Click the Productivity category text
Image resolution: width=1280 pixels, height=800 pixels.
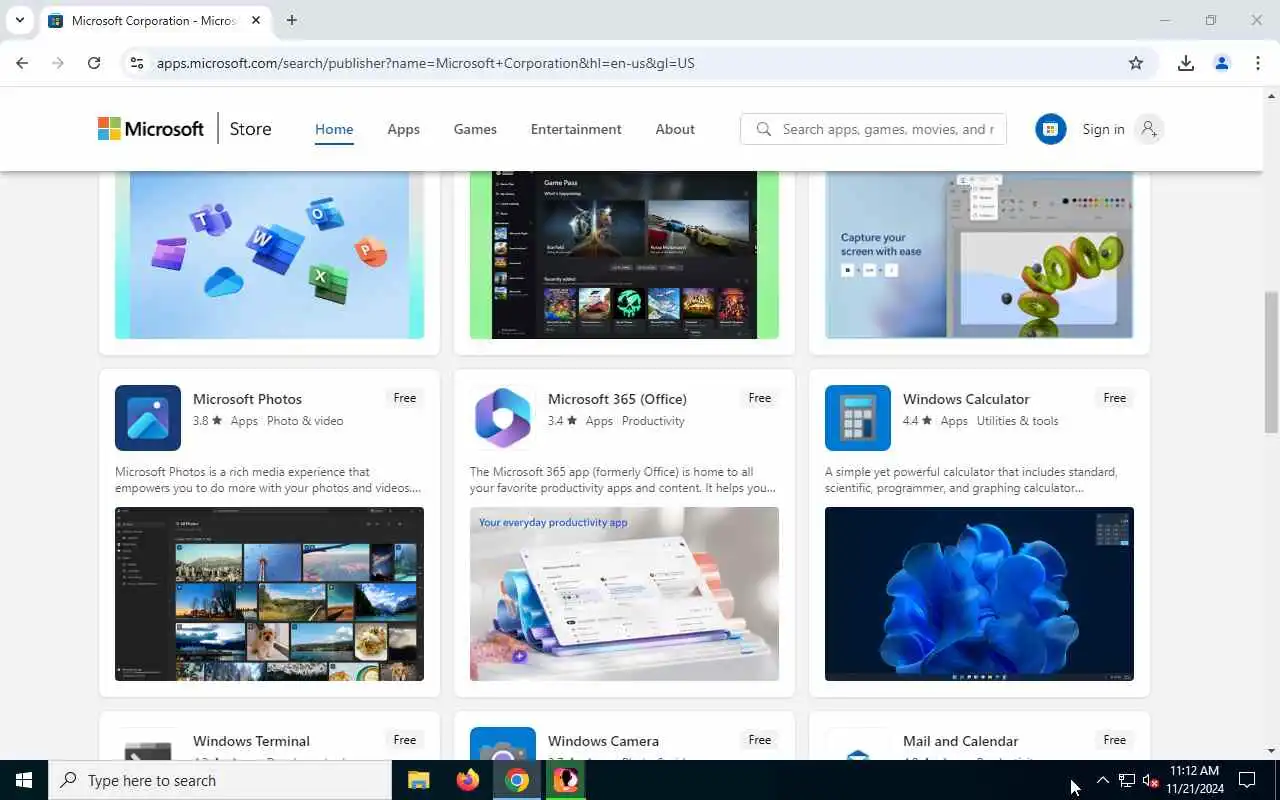[653, 421]
